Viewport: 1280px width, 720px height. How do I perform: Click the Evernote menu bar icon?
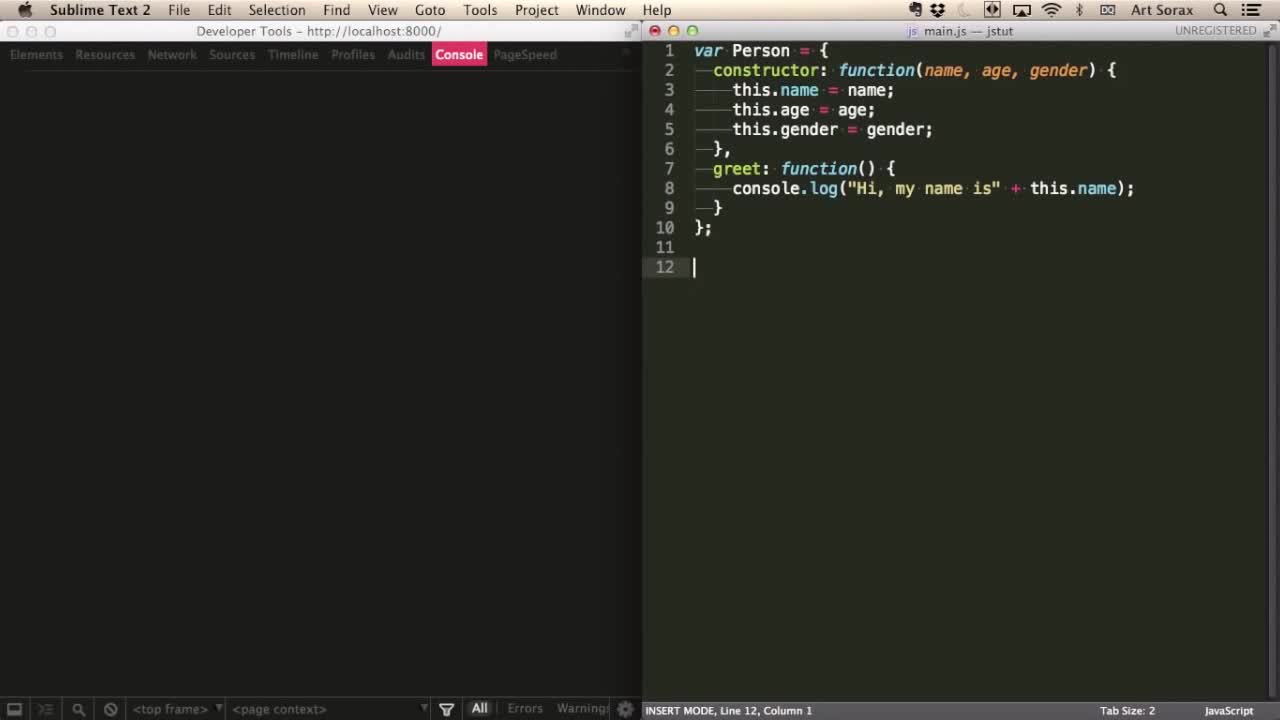point(915,10)
